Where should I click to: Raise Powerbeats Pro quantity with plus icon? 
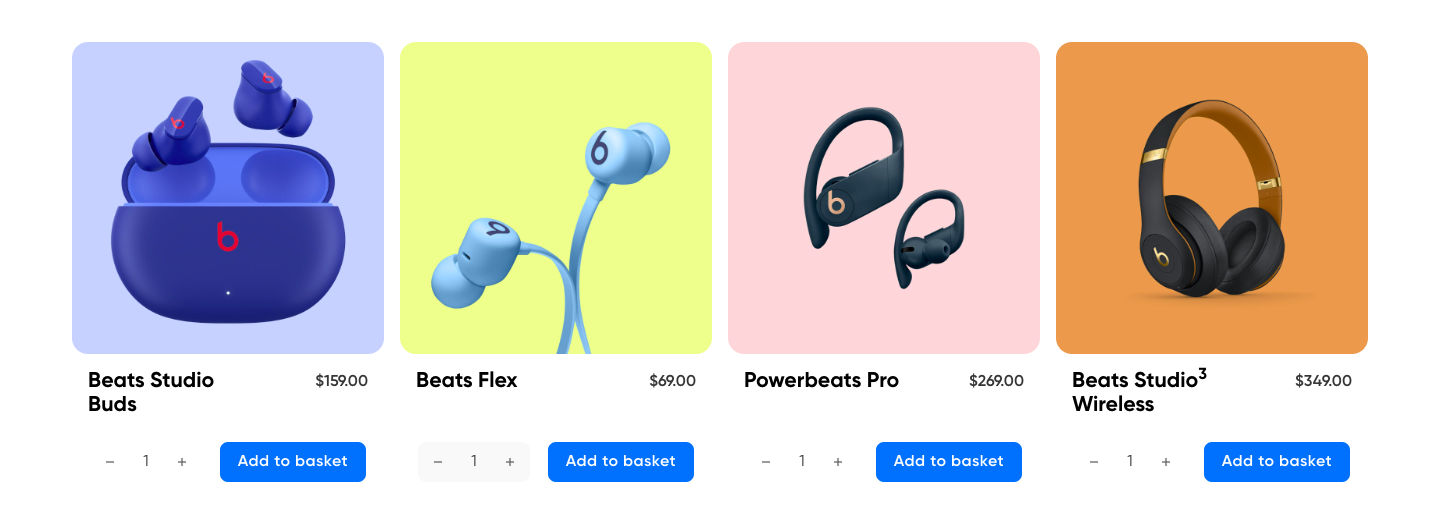click(838, 462)
